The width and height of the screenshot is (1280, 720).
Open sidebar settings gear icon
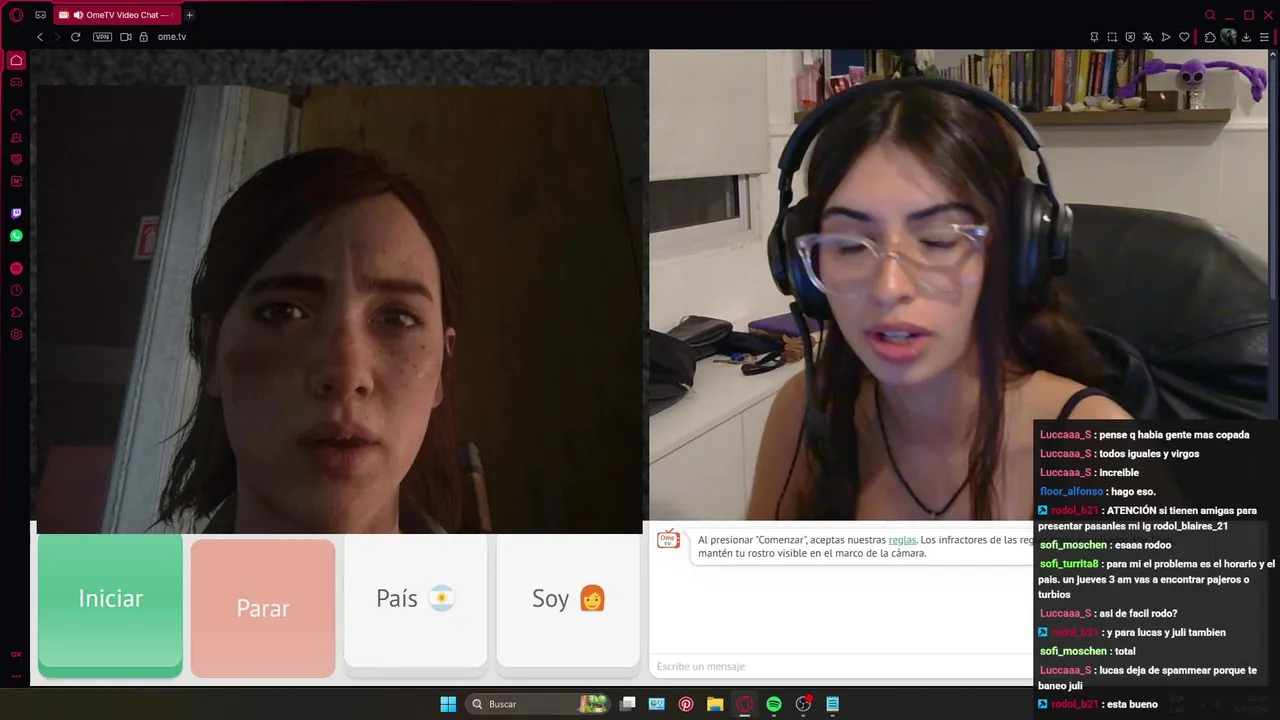[16, 334]
